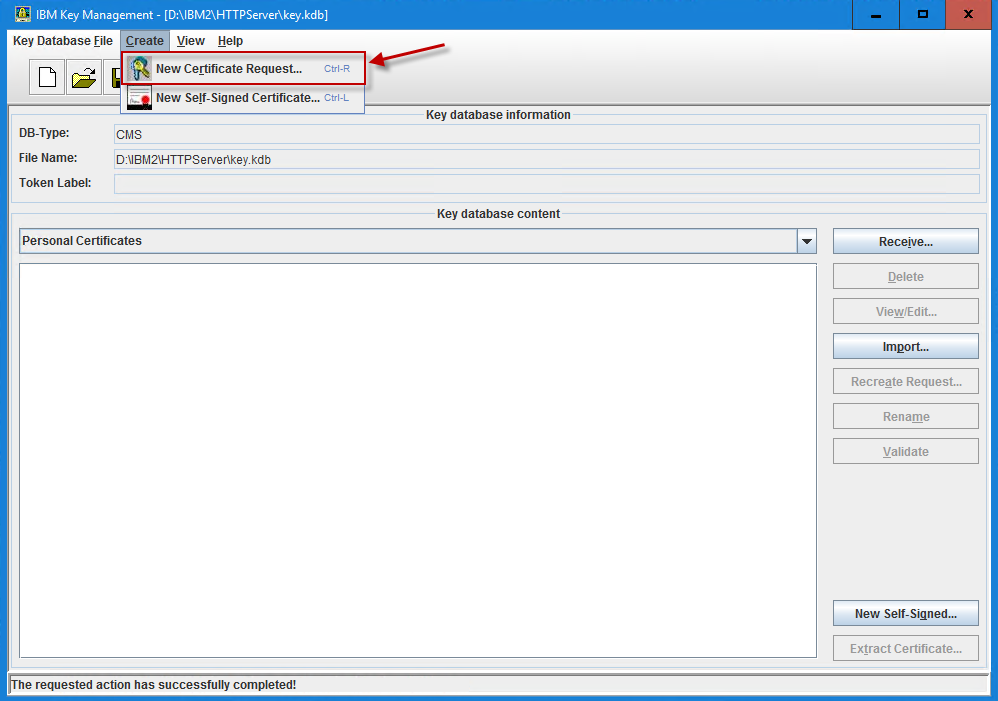
Task: Click the New Self-Signed button
Action: [x=905, y=613]
